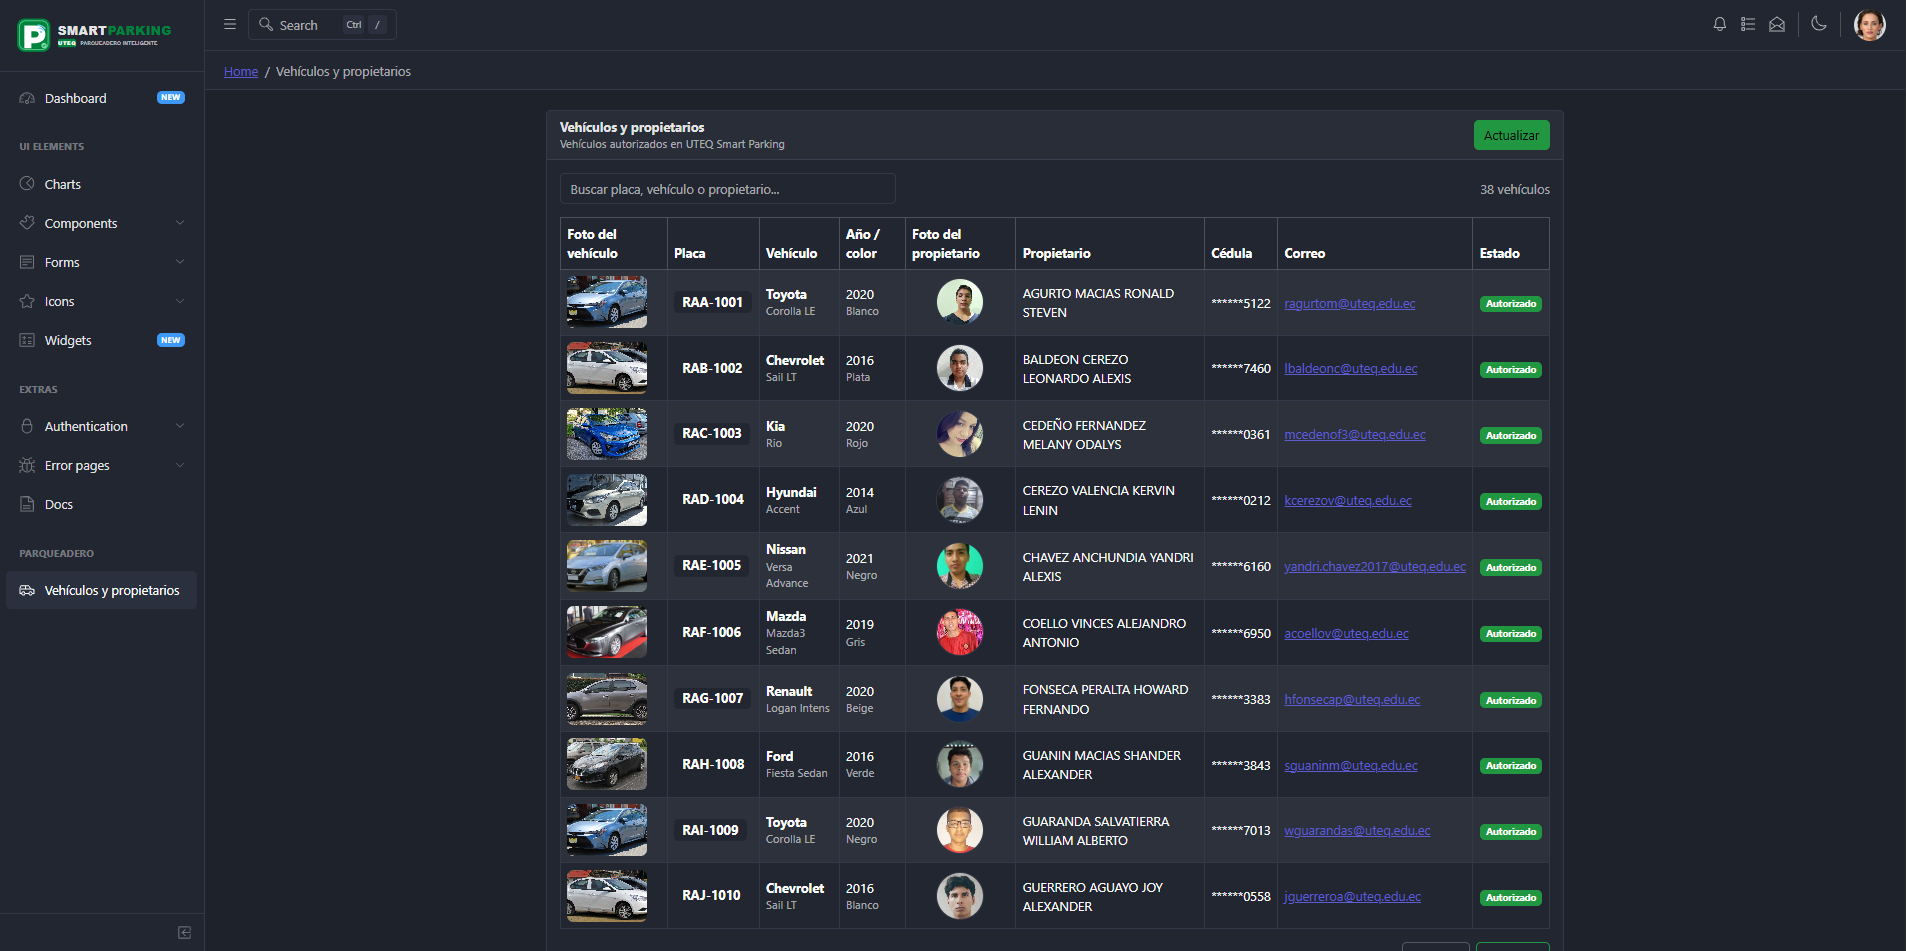Open user profile avatar menu
Viewport: 1906px width, 951px height.
pos(1870,25)
